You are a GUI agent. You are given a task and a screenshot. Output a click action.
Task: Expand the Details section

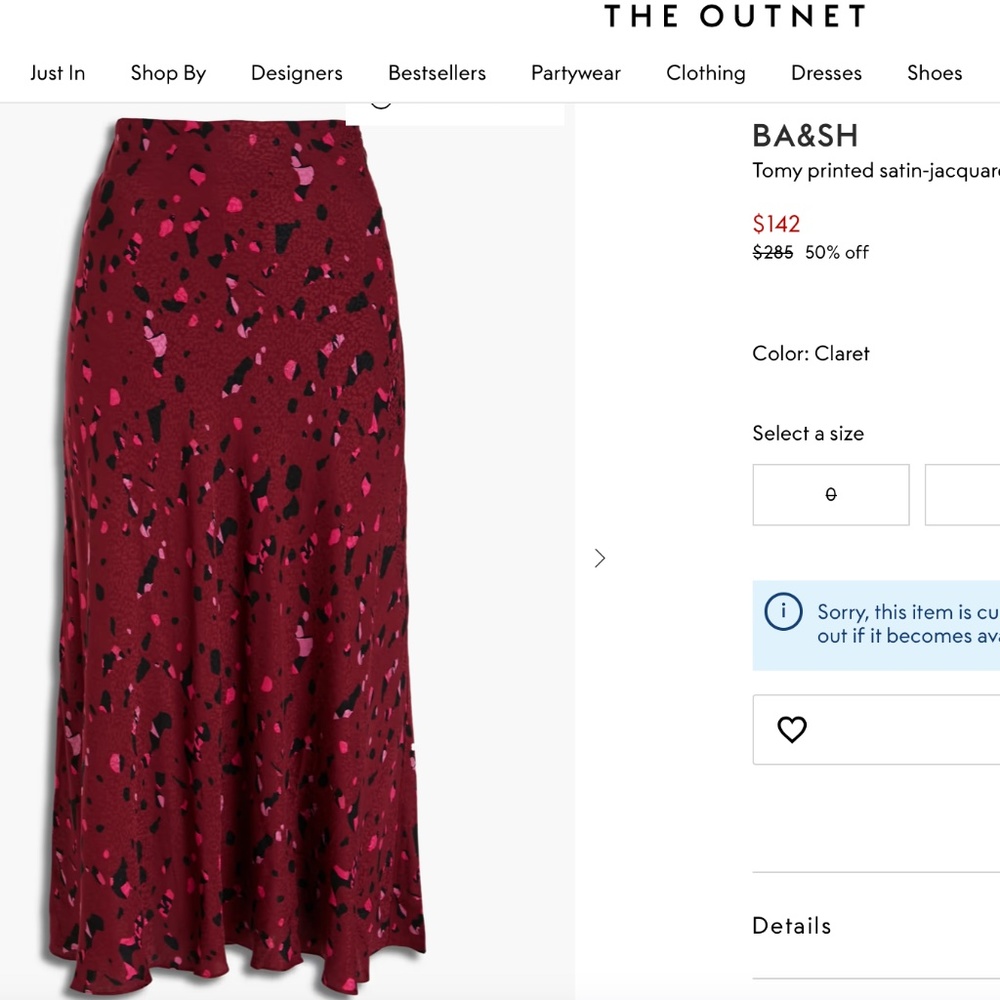(791, 925)
